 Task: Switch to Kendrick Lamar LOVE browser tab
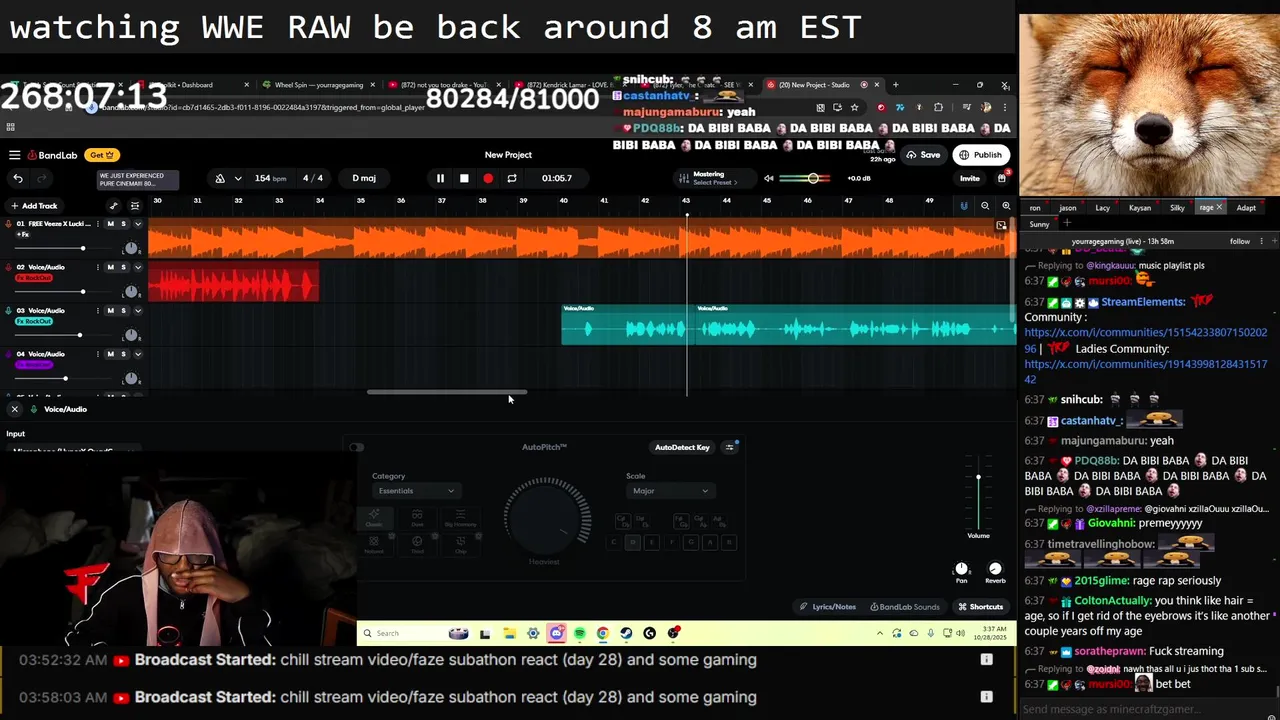(x=573, y=85)
